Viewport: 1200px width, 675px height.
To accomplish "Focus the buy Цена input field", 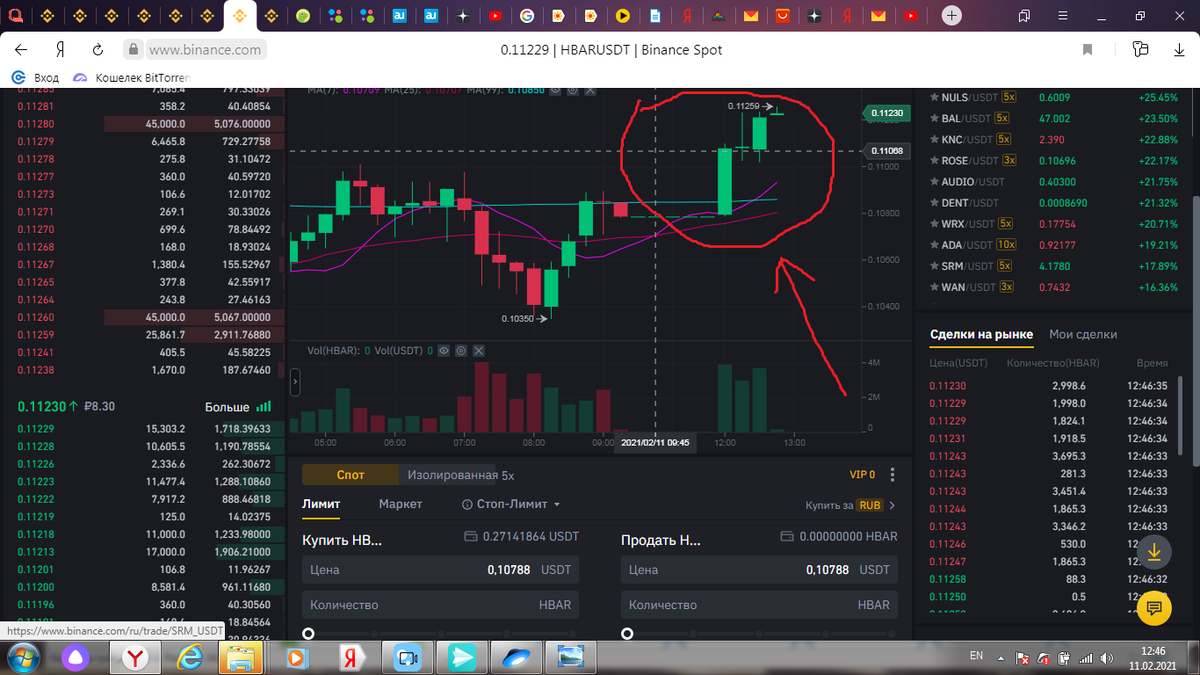I will click(440, 570).
